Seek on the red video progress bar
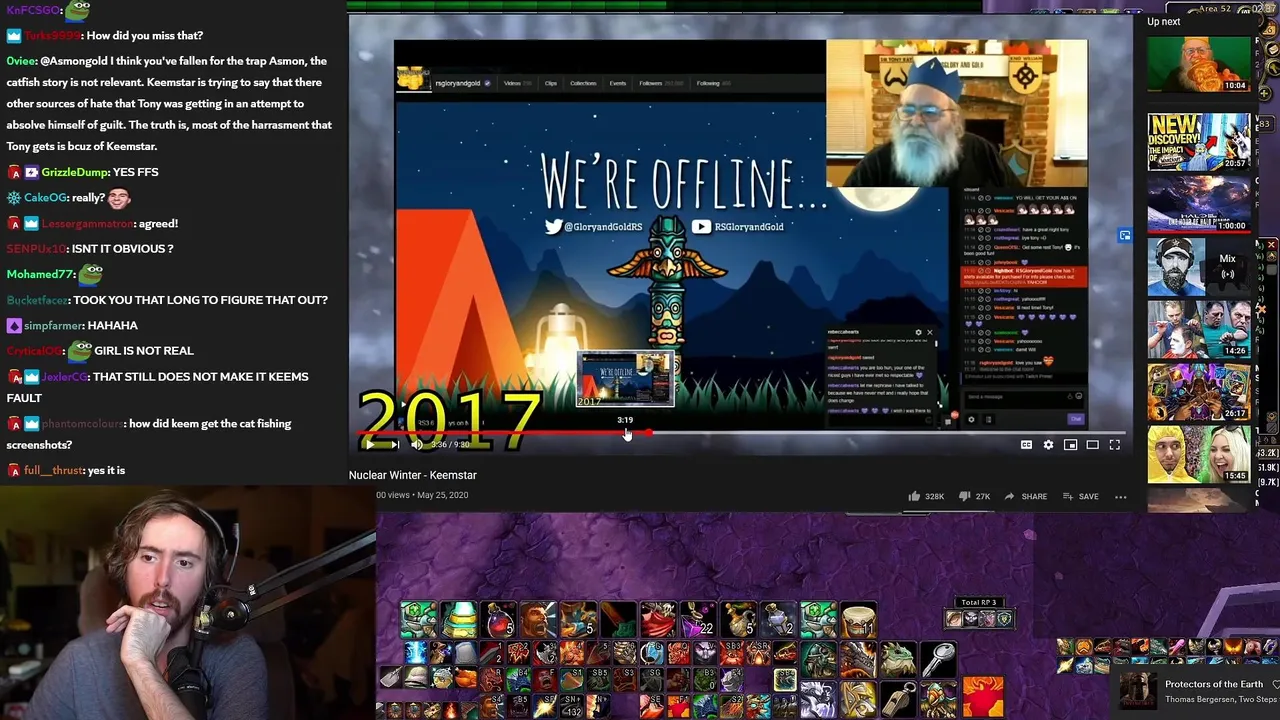Image resolution: width=1280 pixels, height=720 pixels. coord(742,433)
